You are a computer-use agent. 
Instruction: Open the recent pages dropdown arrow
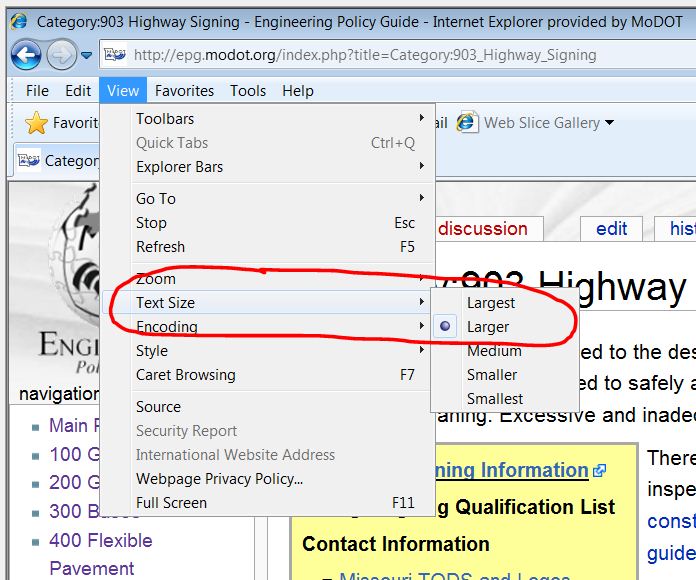point(87,55)
